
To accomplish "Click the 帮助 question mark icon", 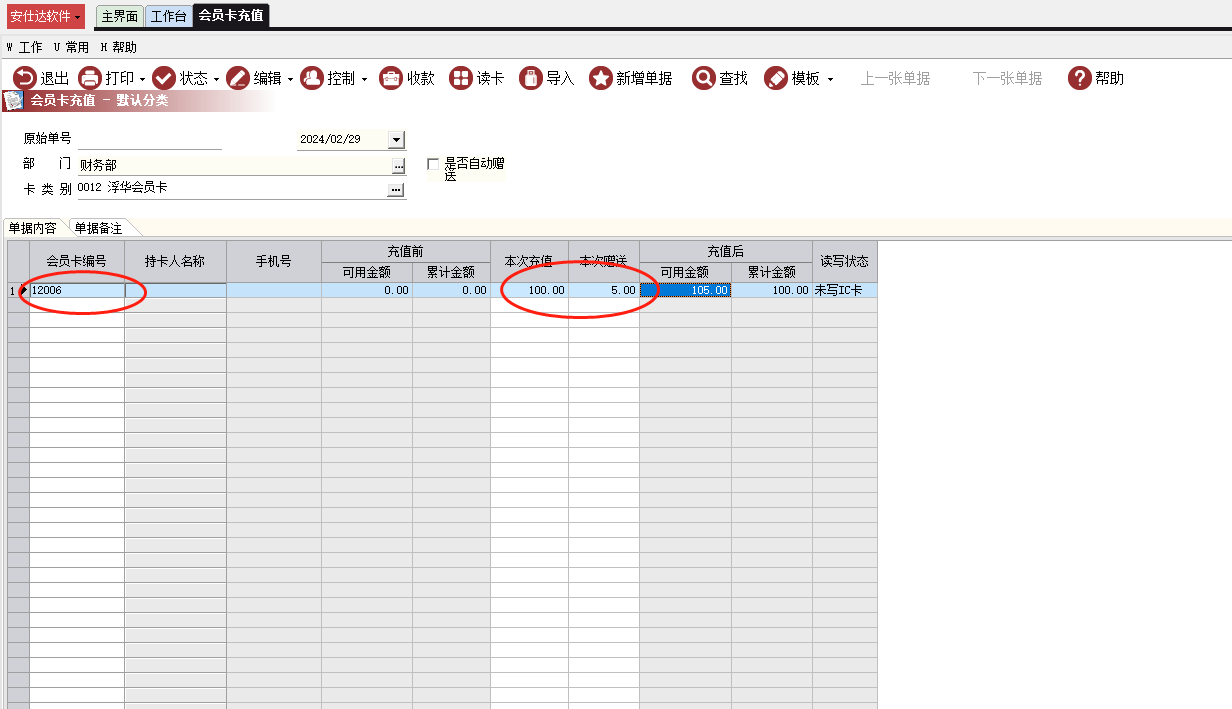I will point(1080,78).
